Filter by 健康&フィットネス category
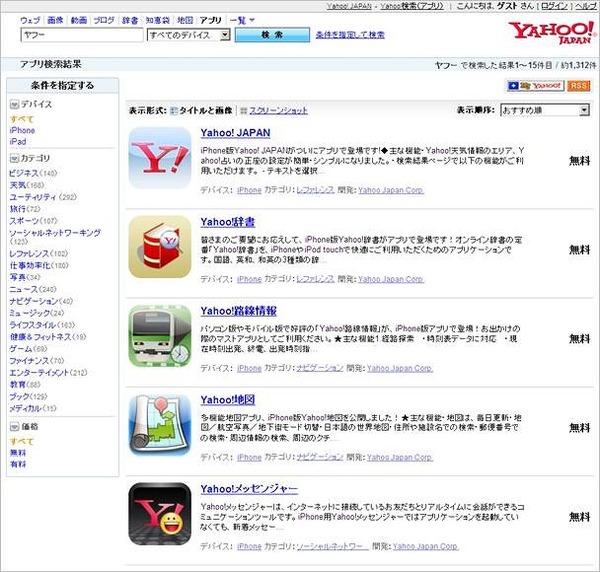Viewport: 600px width, 572px height. coord(40,337)
